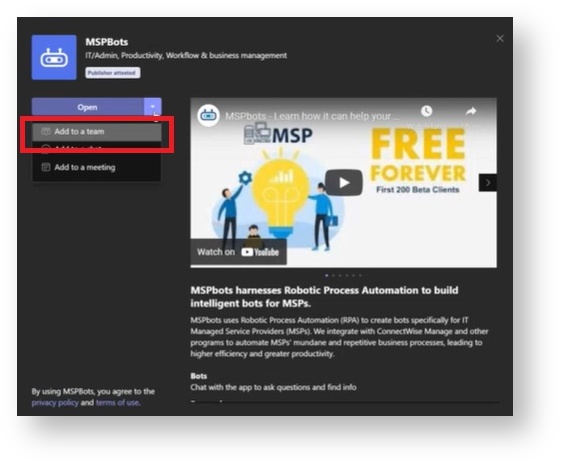Click the Publisher attested badge
The width and height of the screenshot is (561, 464).
(112, 73)
